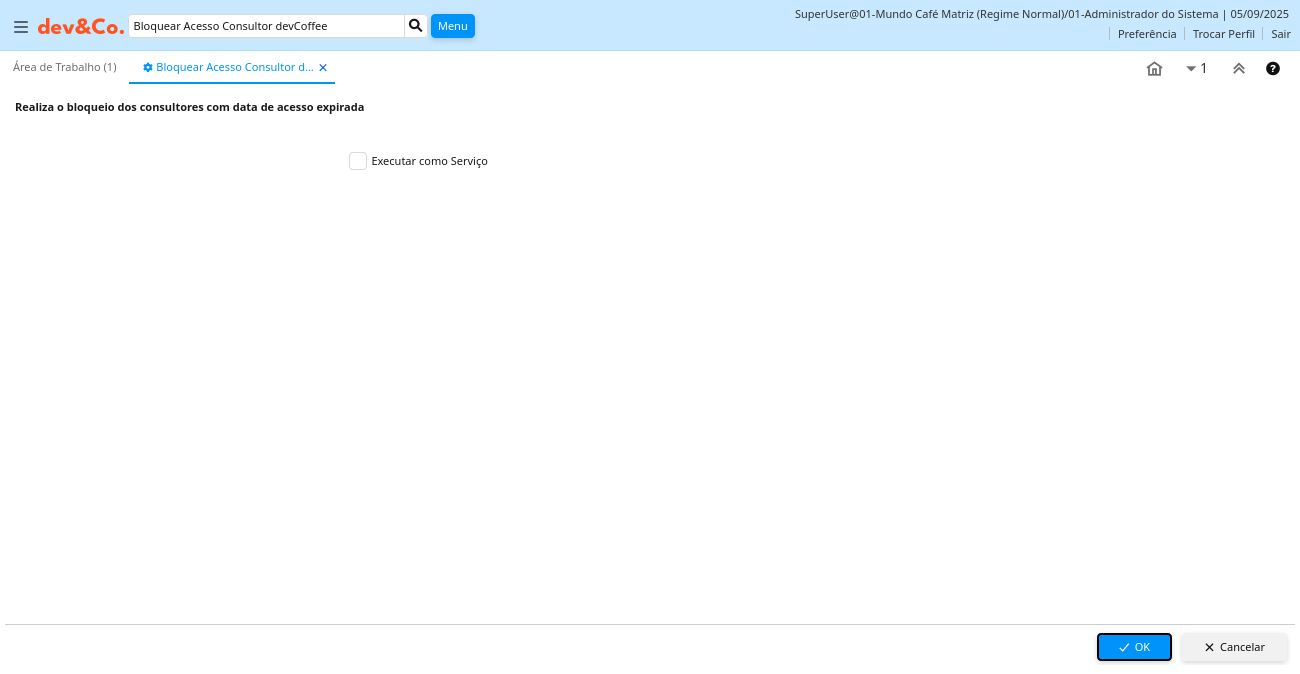1300x674 pixels.
Task: Click the Cancelar button
Action: pyautogui.click(x=1234, y=647)
